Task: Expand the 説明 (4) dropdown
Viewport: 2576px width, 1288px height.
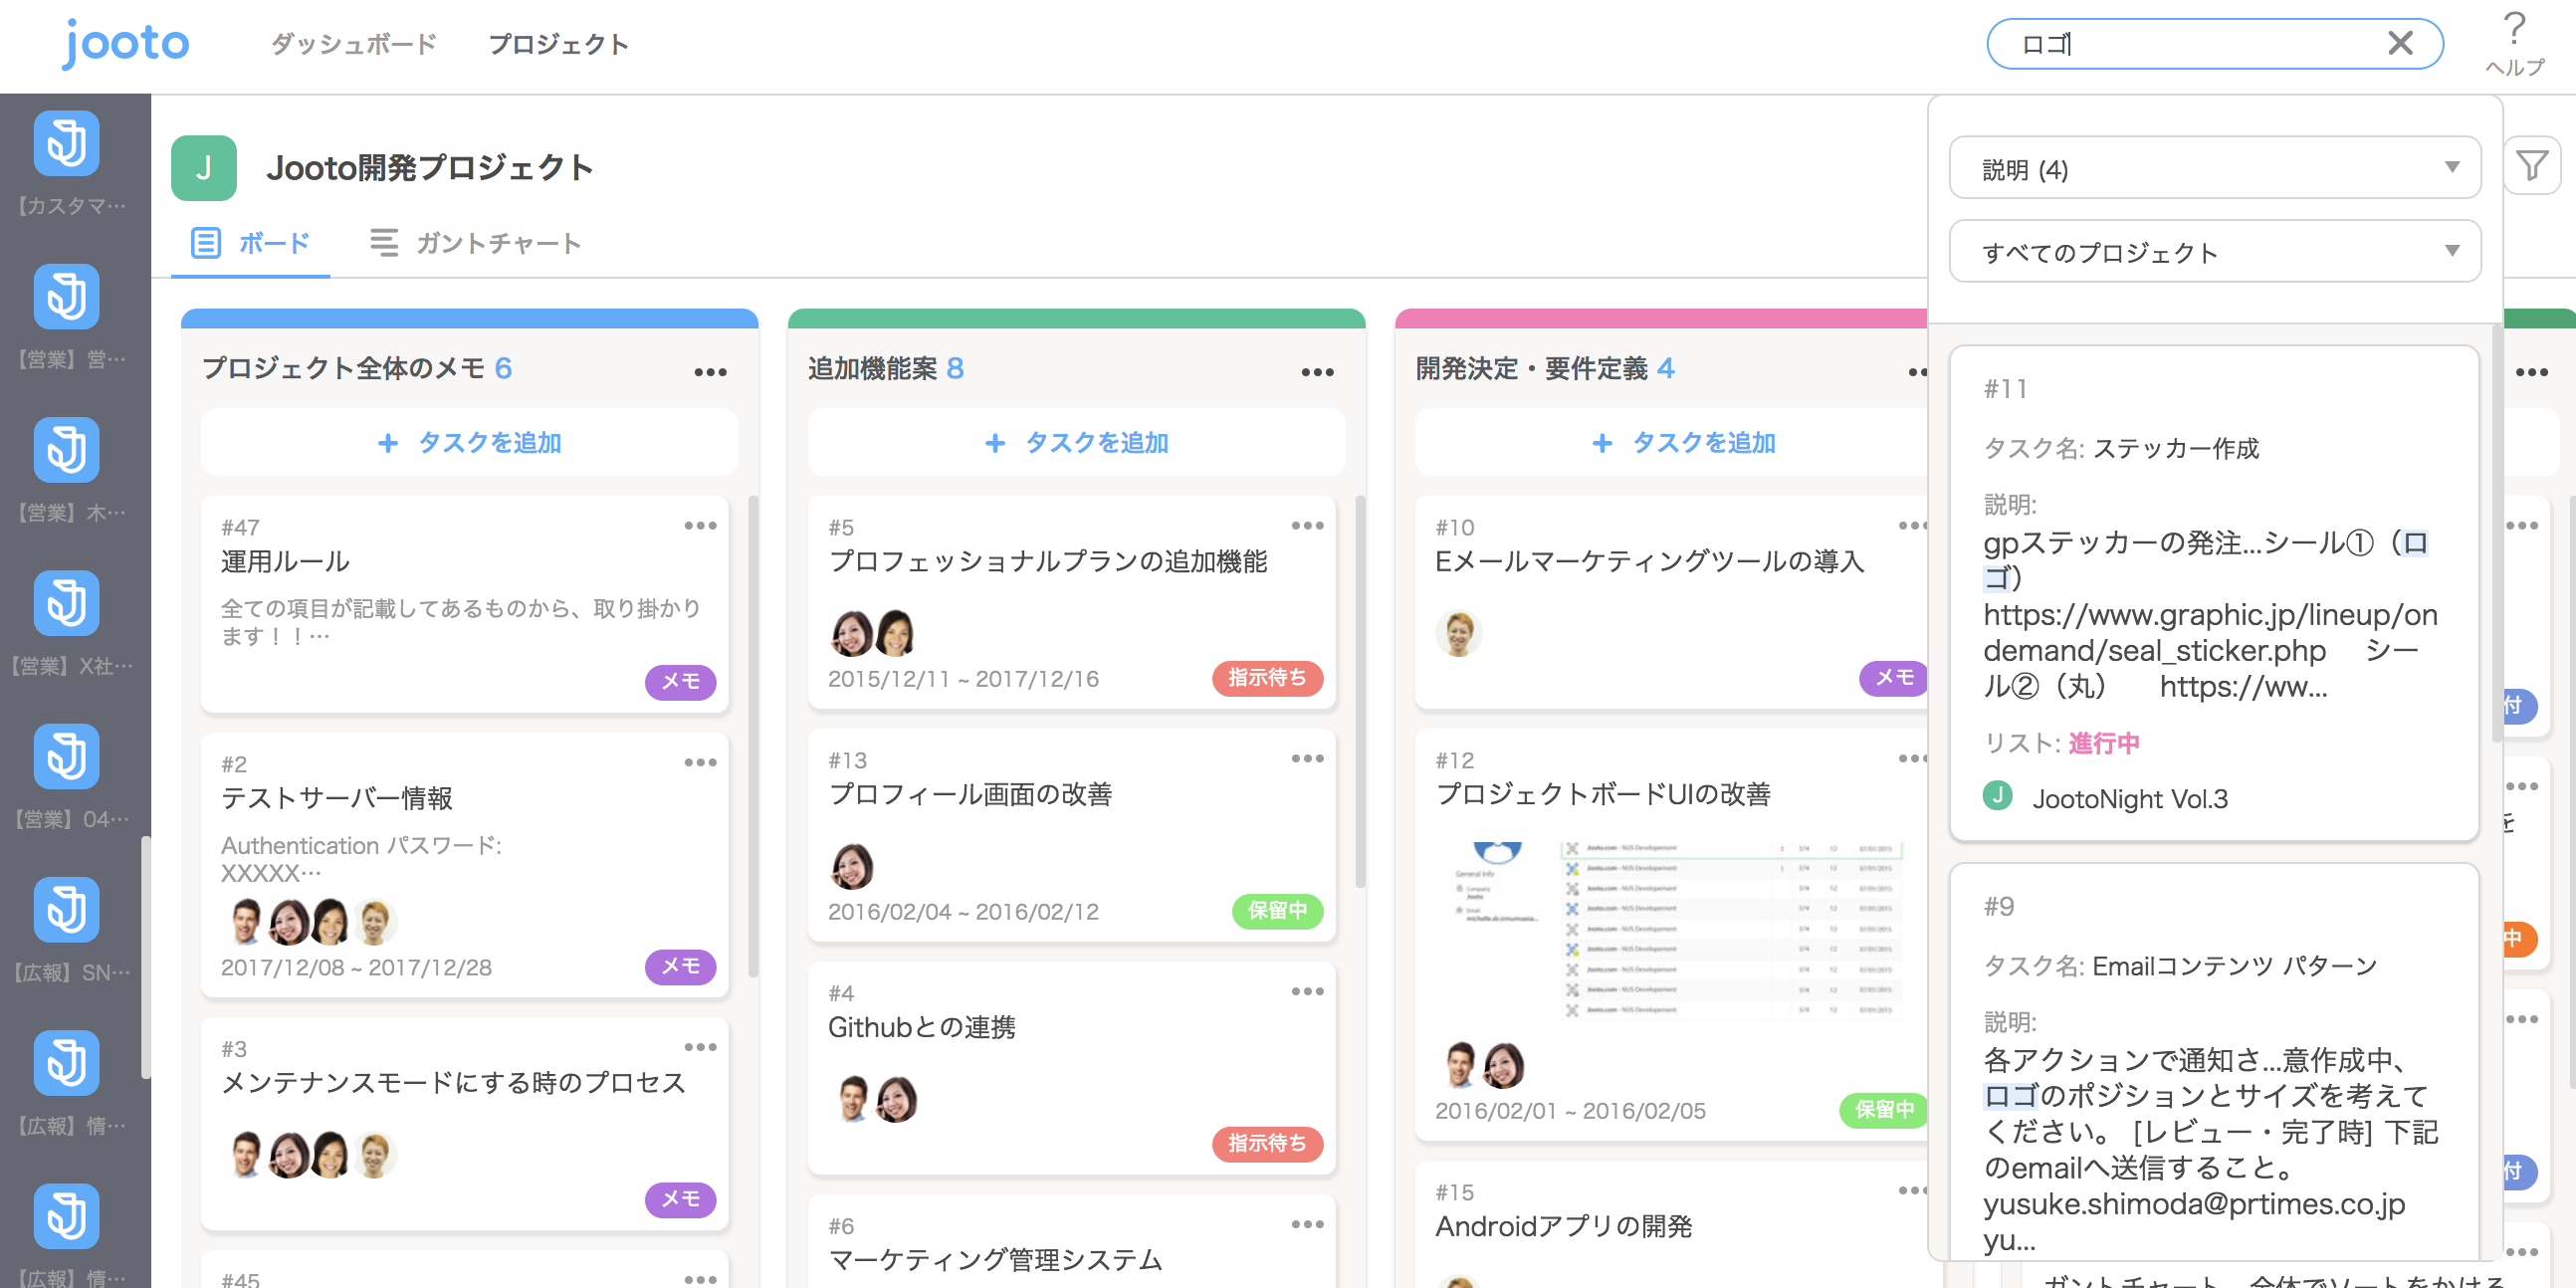Action: [x=2214, y=168]
